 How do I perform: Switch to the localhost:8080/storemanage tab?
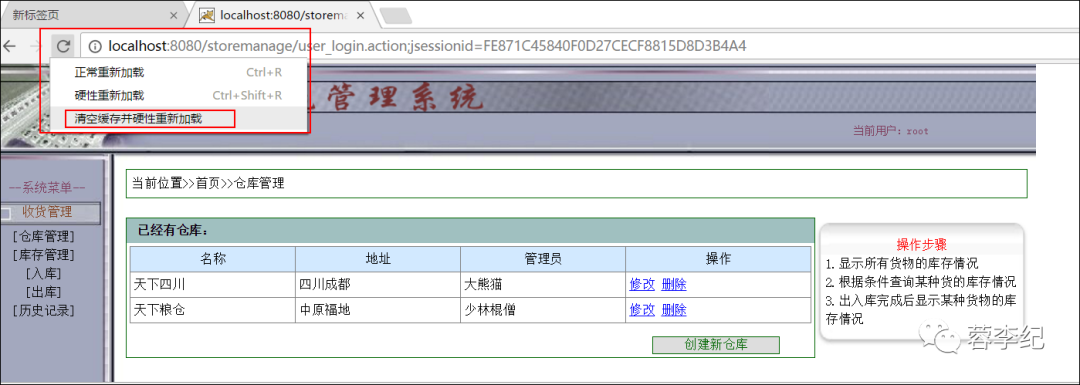285,14
